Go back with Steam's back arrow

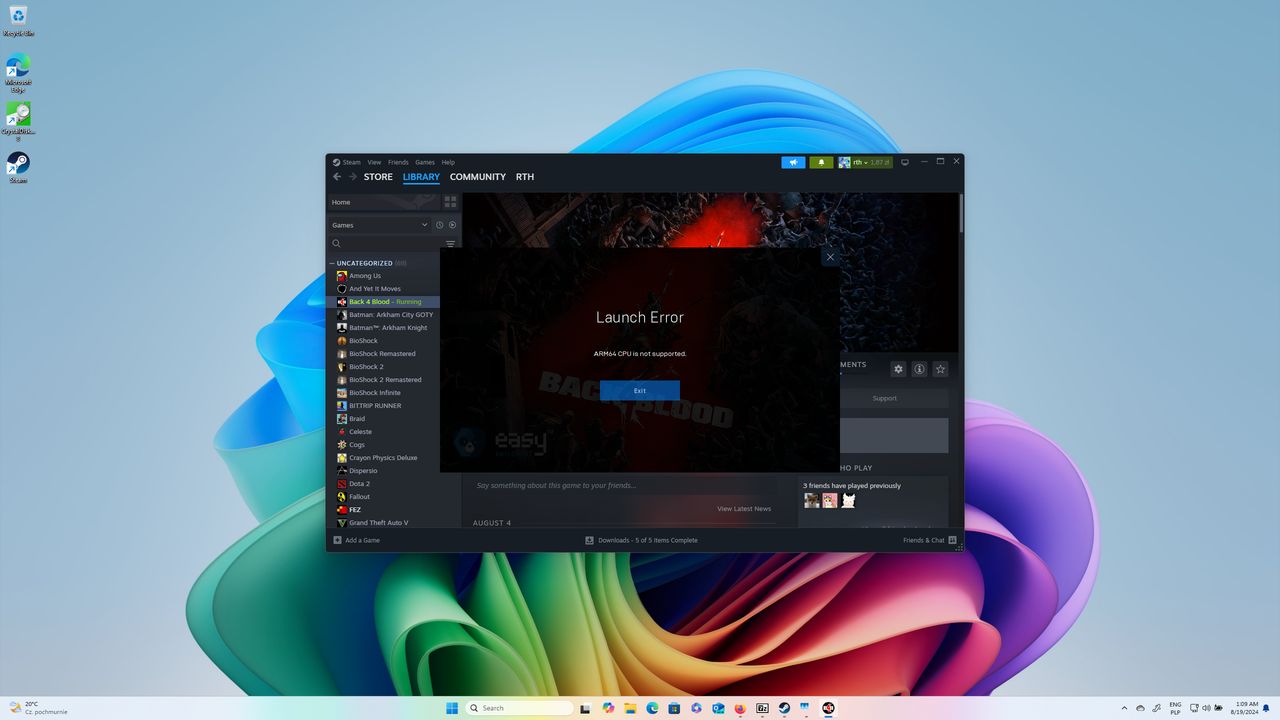(337, 177)
